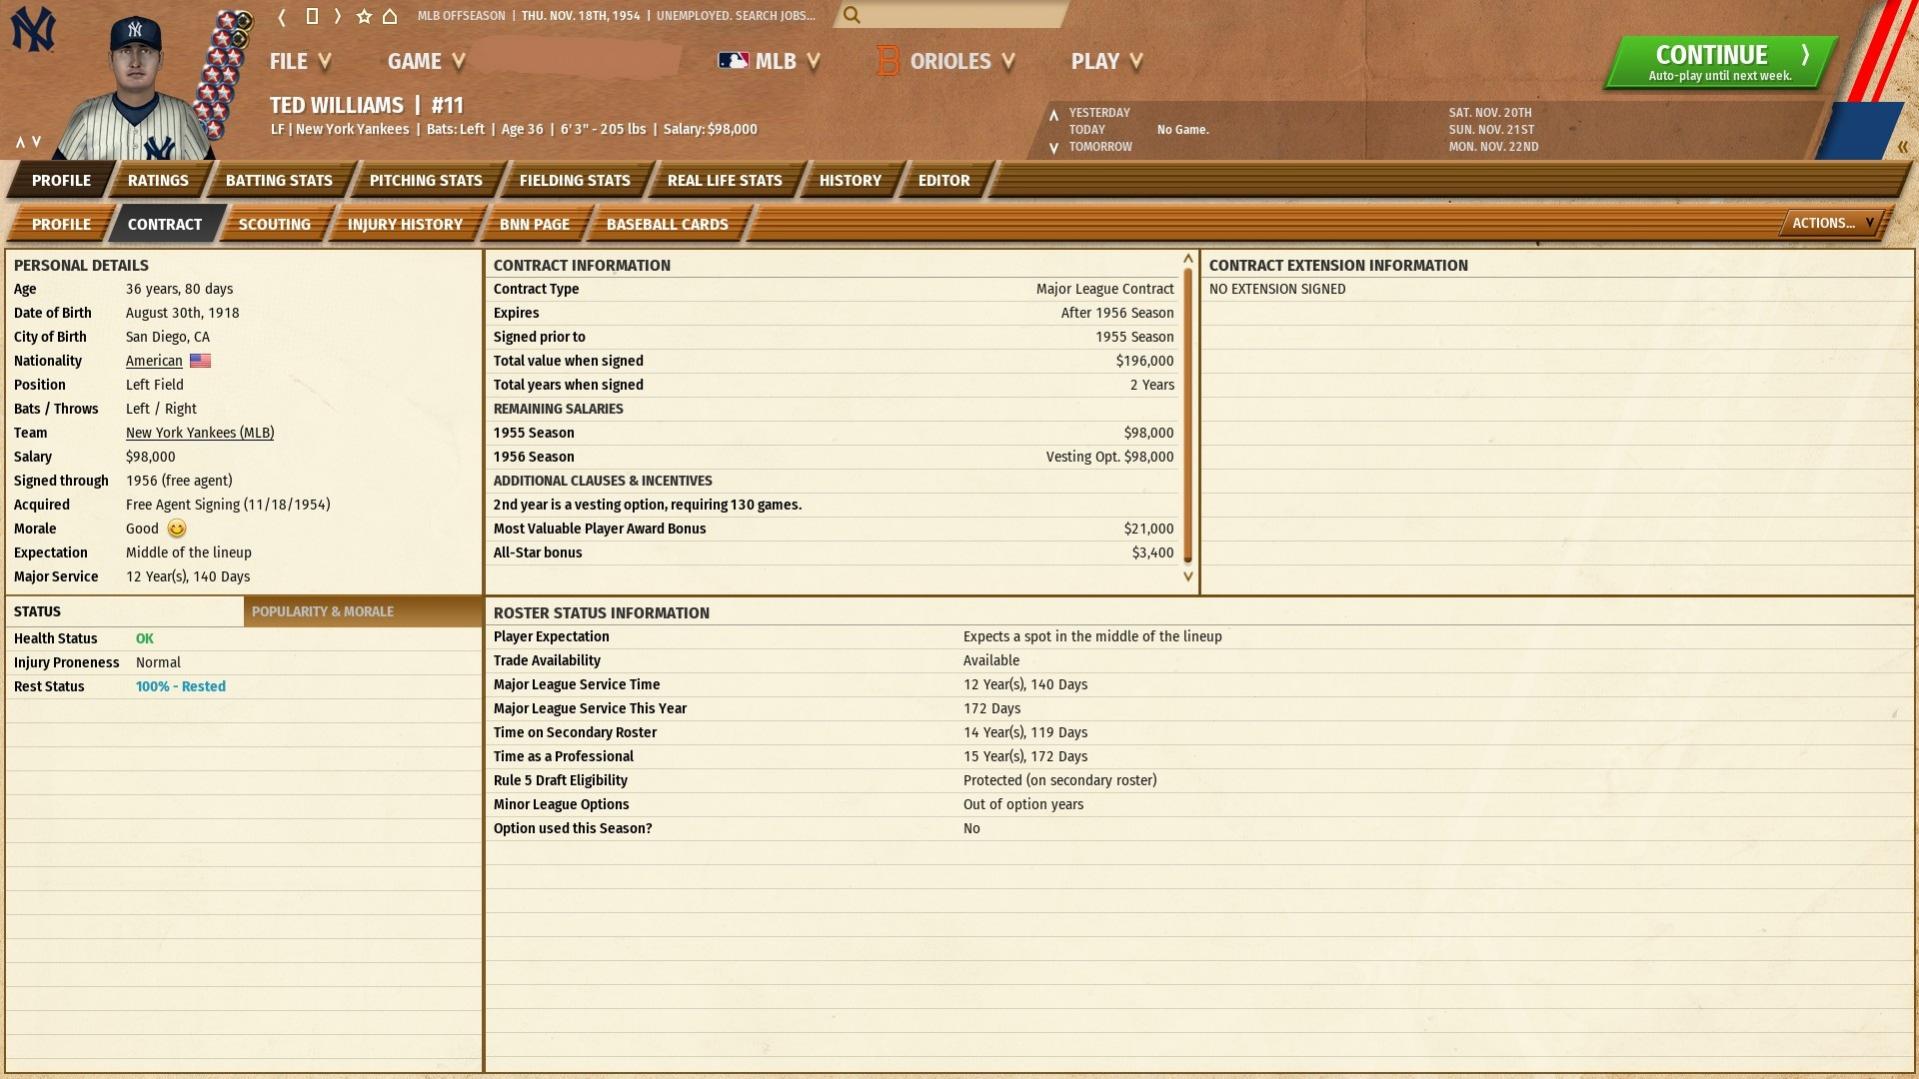The height and width of the screenshot is (1079, 1919).
Task: Collapse side panel with double chevron
Action: tap(1902, 147)
